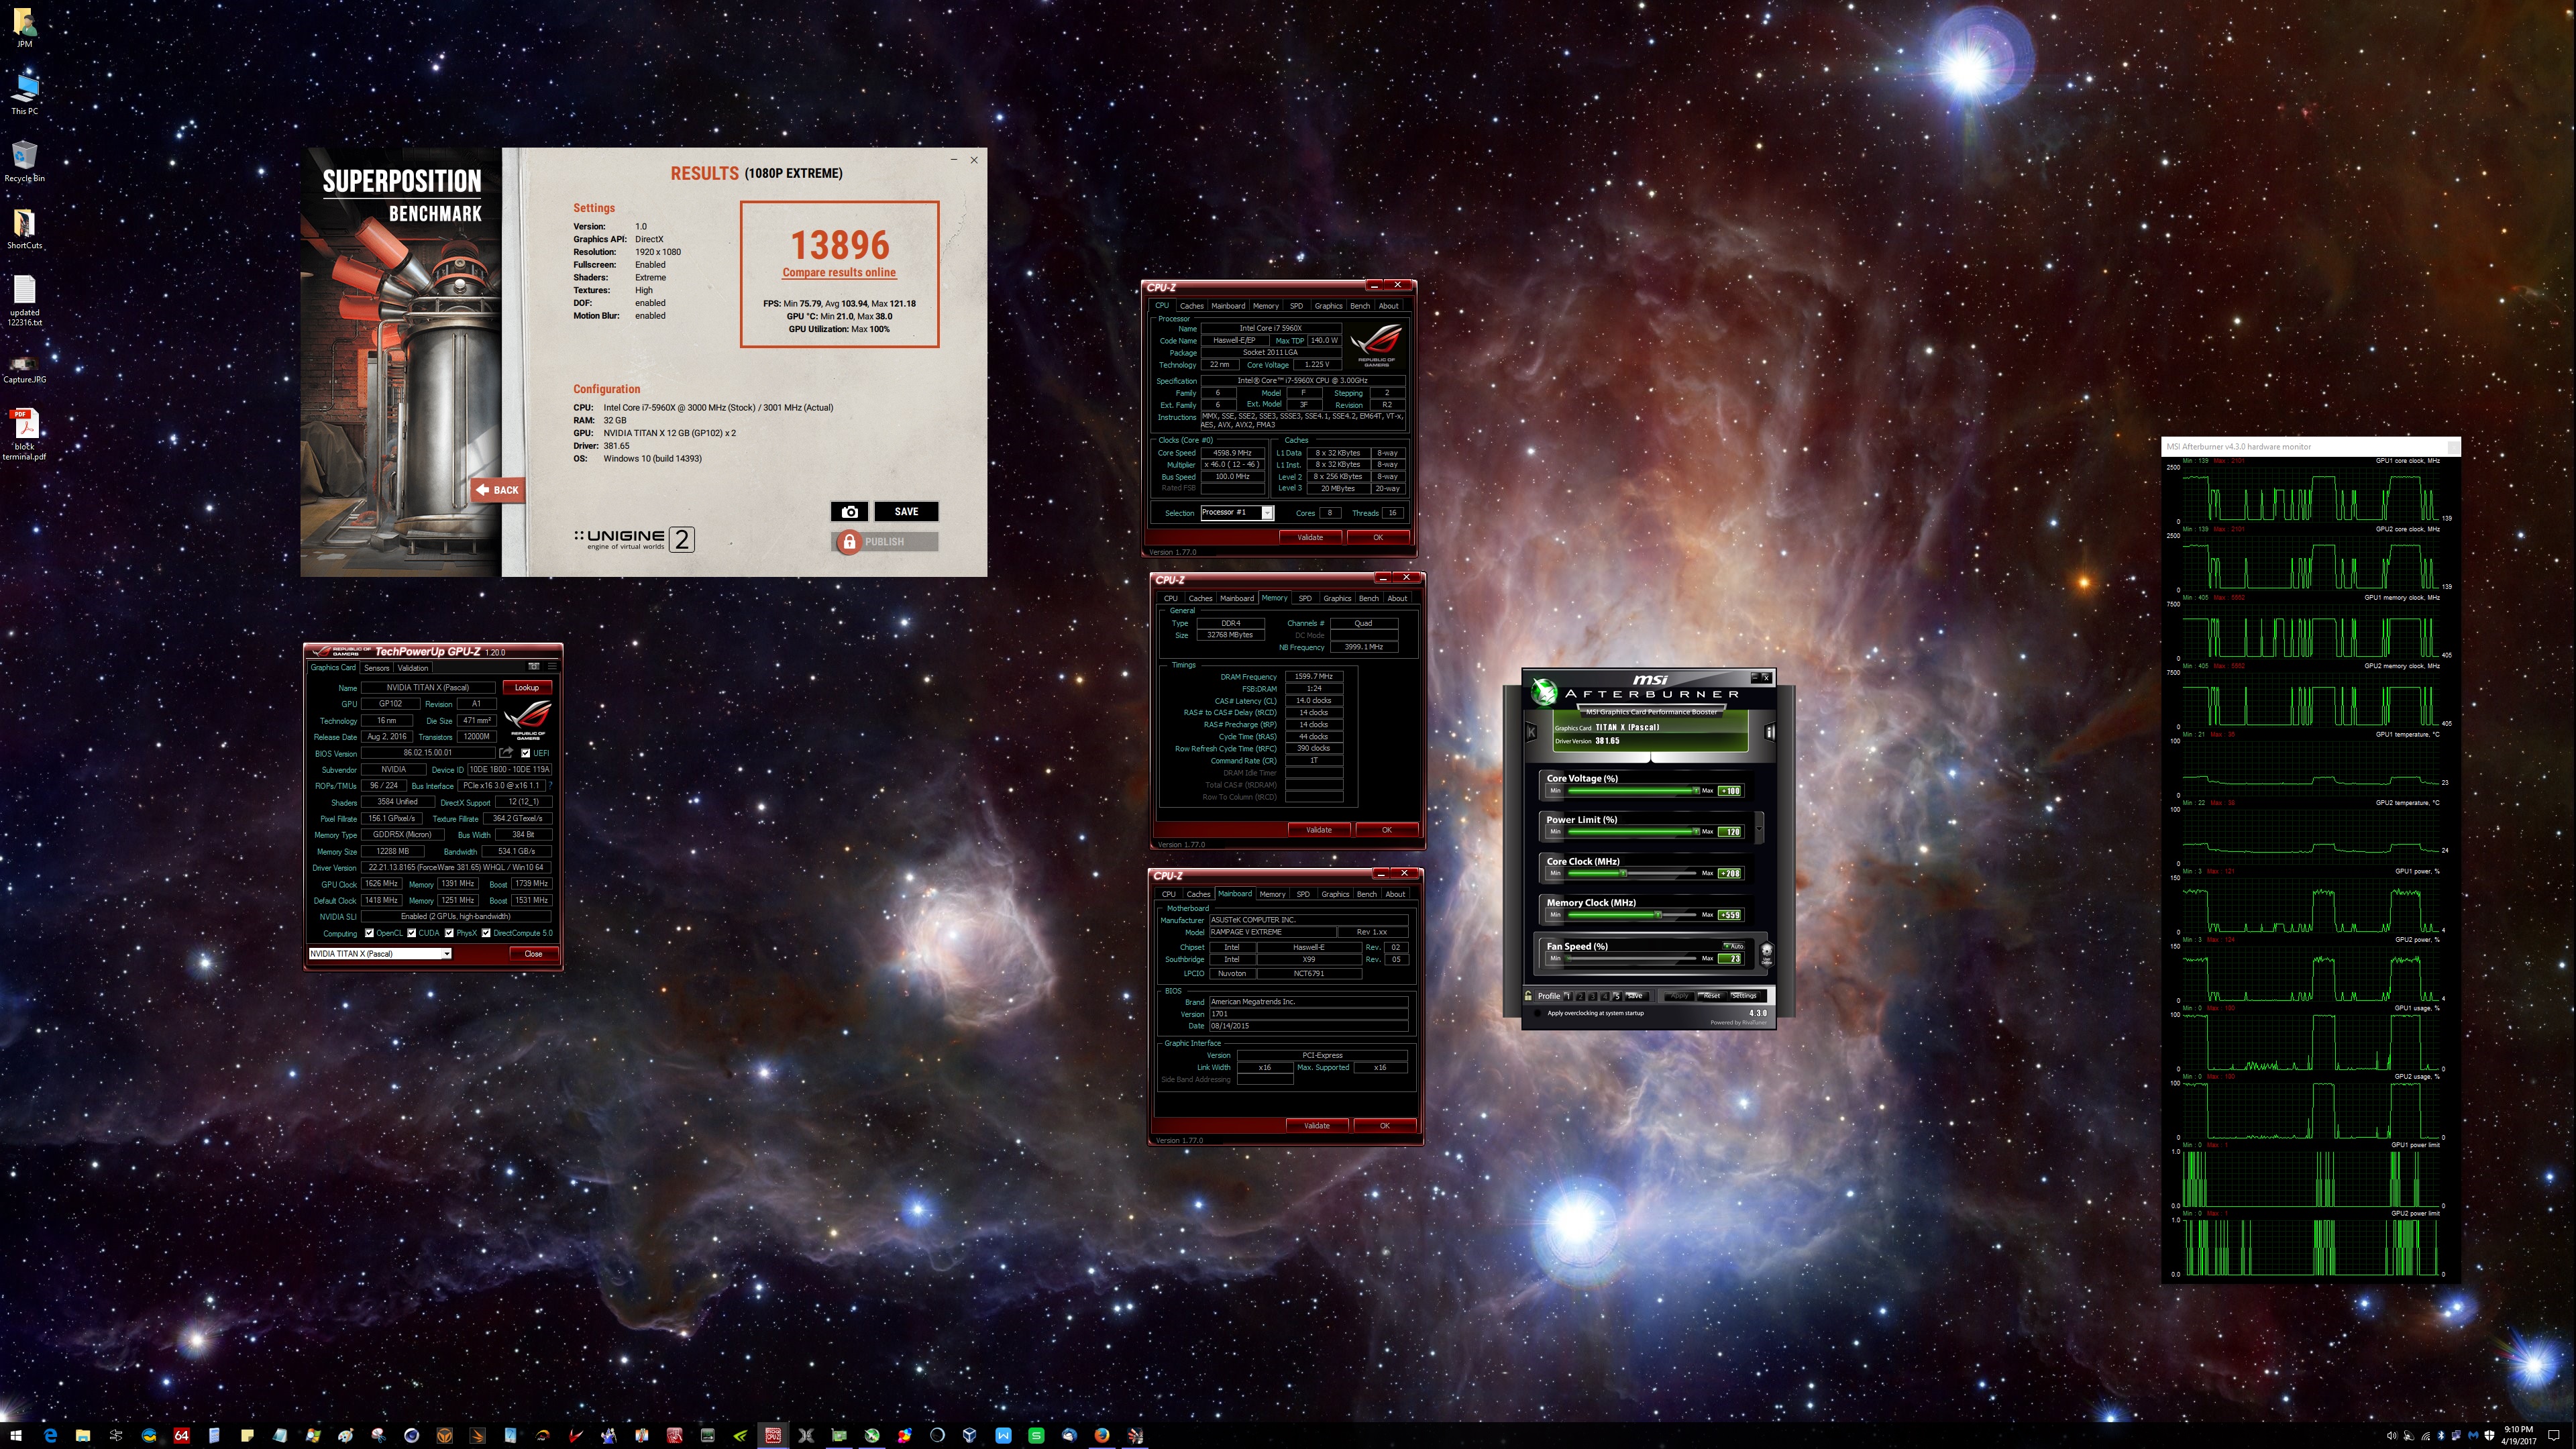Viewport: 2576px width, 1449px height.
Task: Click Validate in the top CPU-Z window
Action: tap(1310, 538)
